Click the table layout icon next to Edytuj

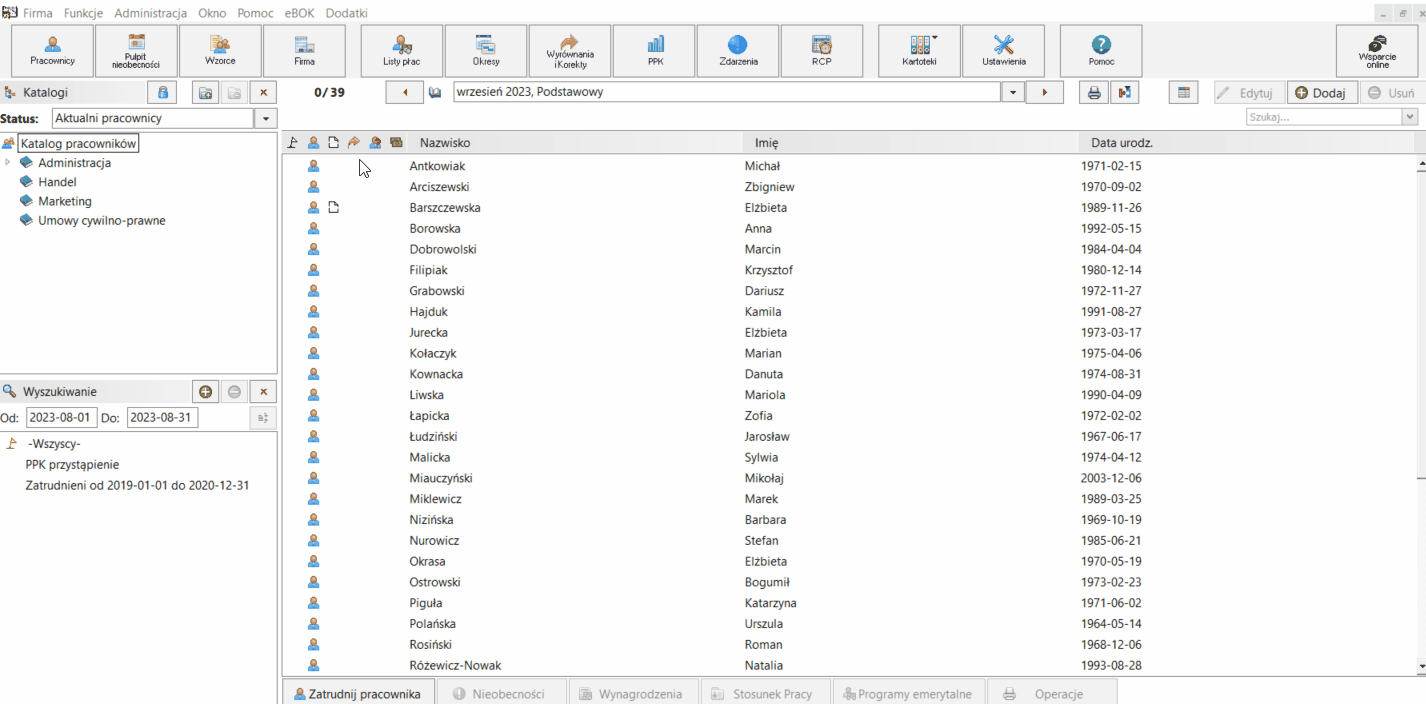pyautogui.click(x=1183, y=93)
